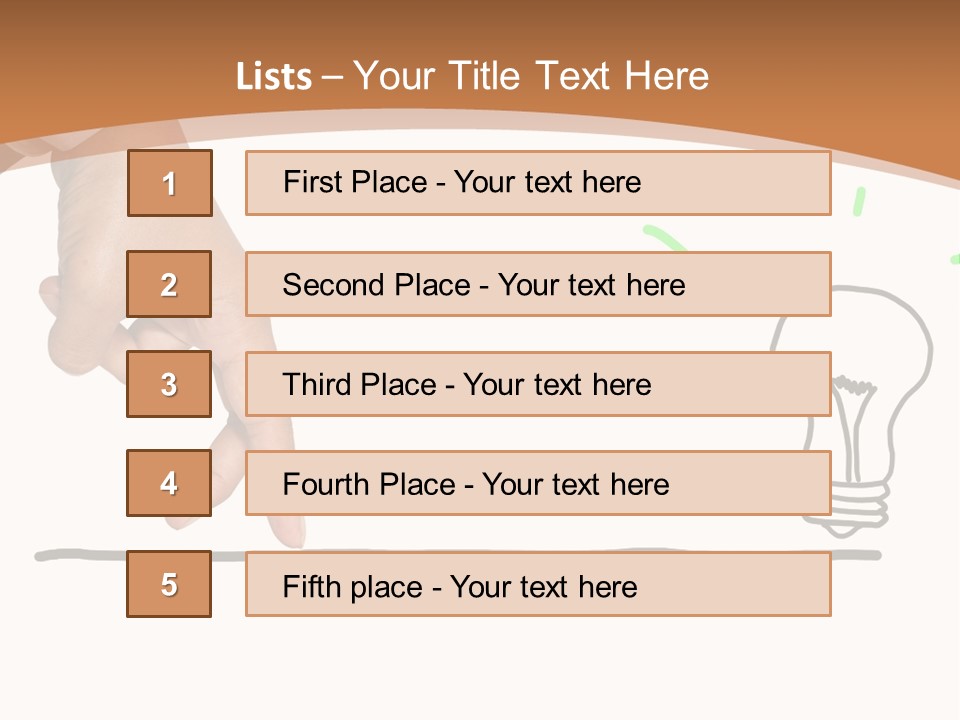Click the green dash above the bulb
960x720 pixels.
[x=858, y=201]
